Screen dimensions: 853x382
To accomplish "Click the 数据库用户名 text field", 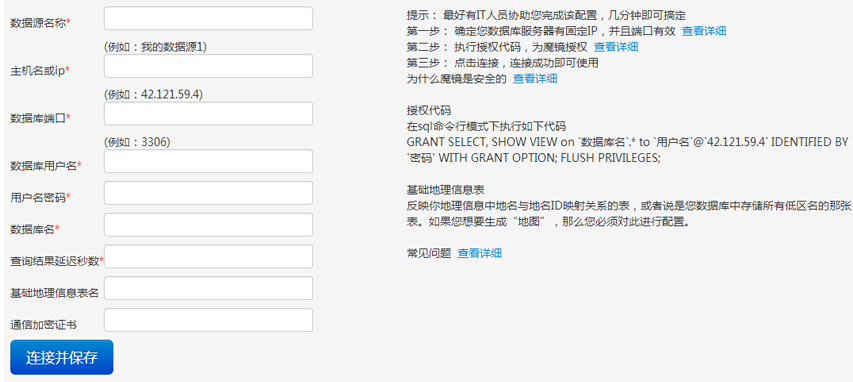I will (208, 161).
